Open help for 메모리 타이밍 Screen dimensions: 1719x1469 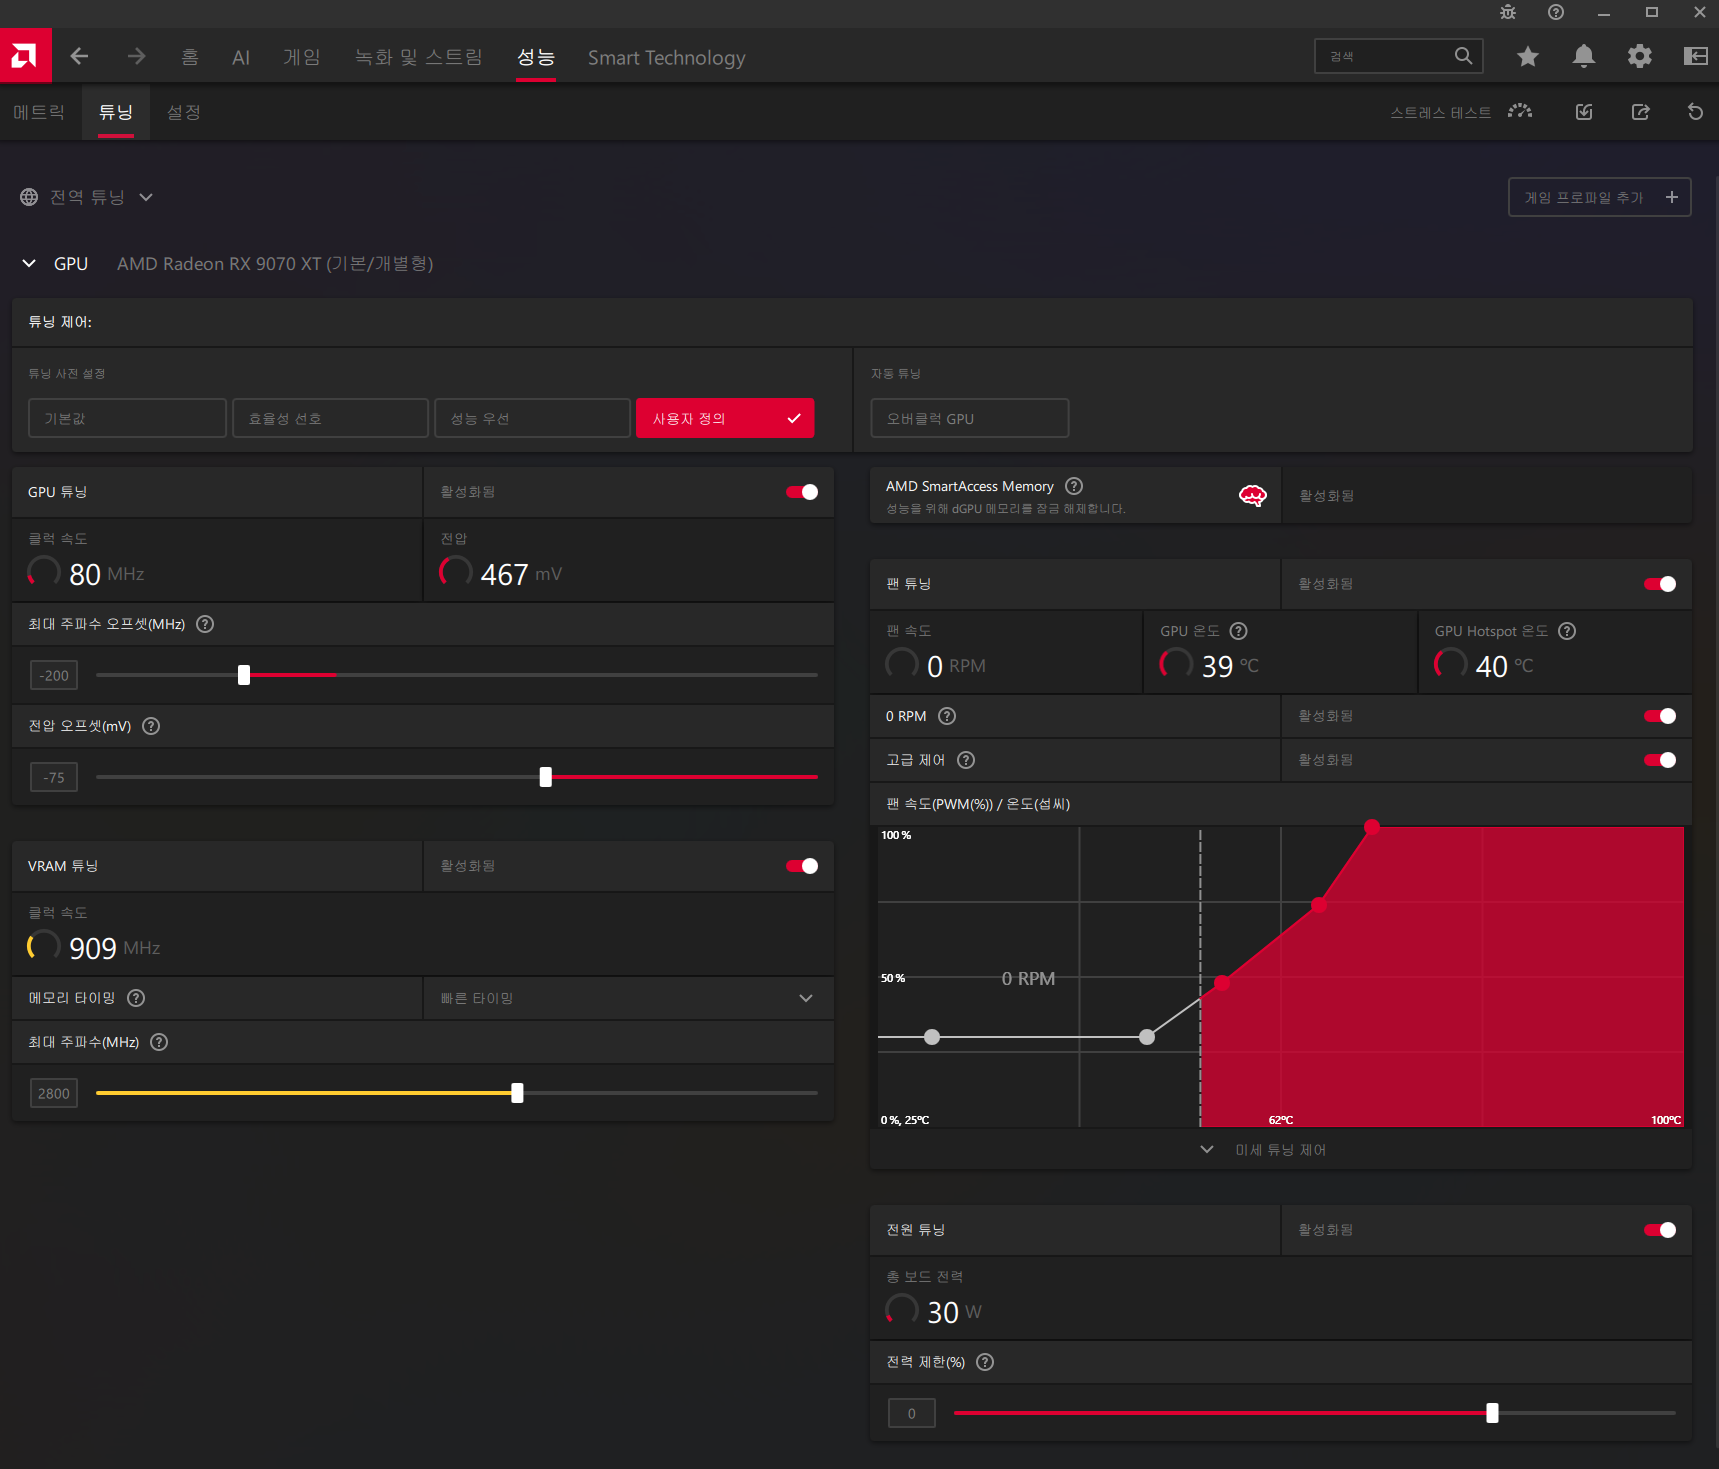(x=136, y=998)
